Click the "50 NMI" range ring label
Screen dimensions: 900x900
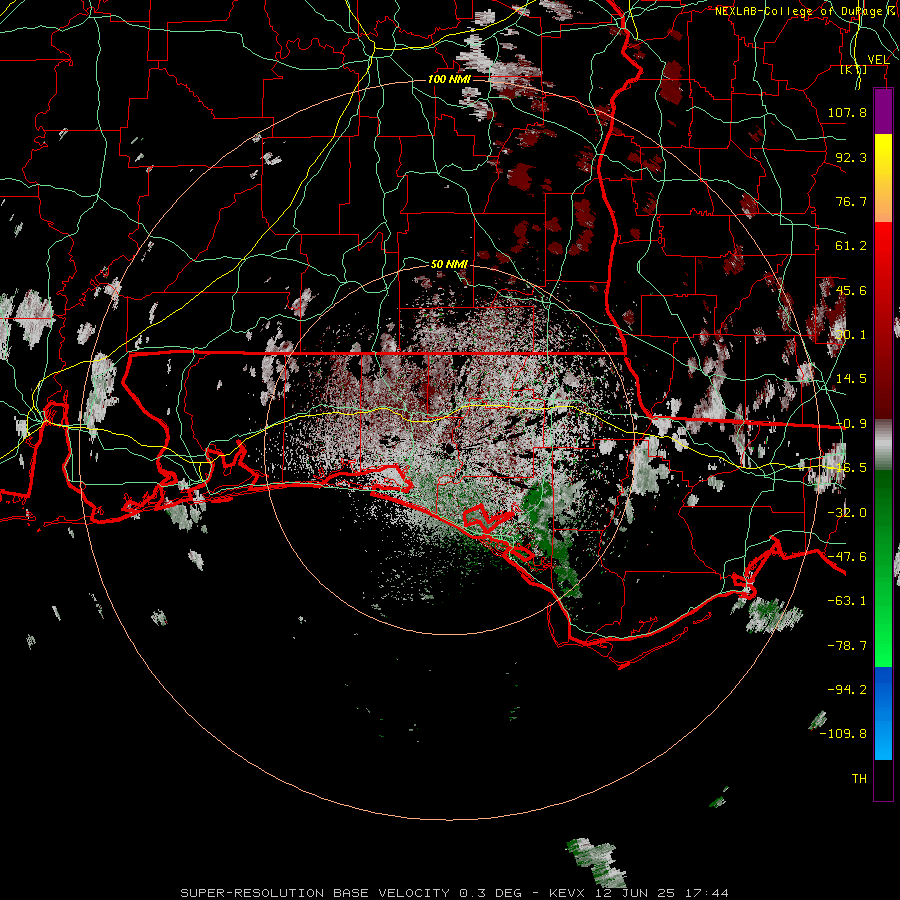(449, 264)
